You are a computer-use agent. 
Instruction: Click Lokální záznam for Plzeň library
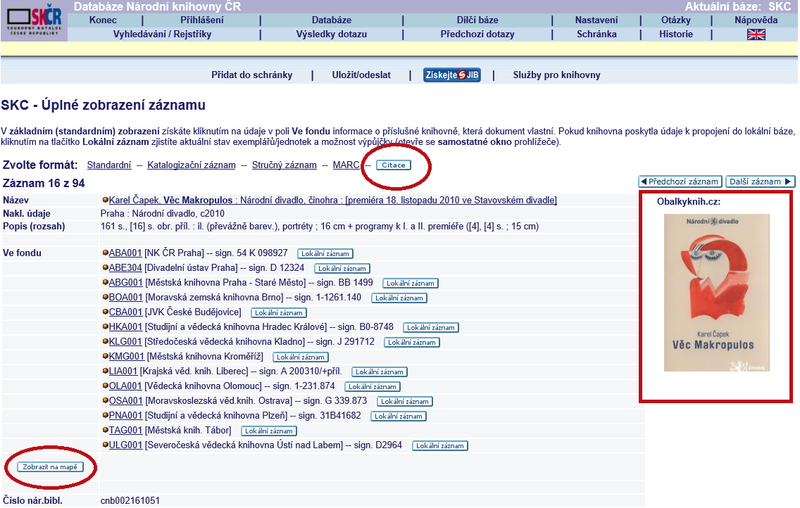(398, 416)
